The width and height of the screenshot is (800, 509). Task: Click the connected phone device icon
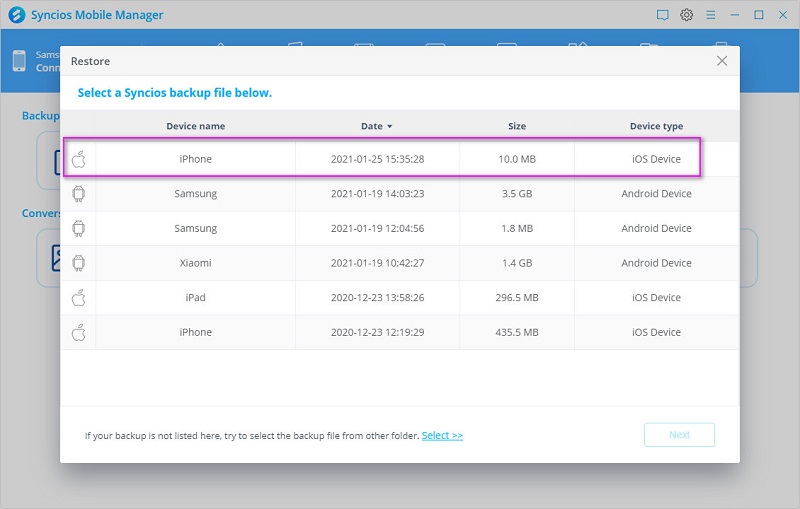[x=19, y=61]
